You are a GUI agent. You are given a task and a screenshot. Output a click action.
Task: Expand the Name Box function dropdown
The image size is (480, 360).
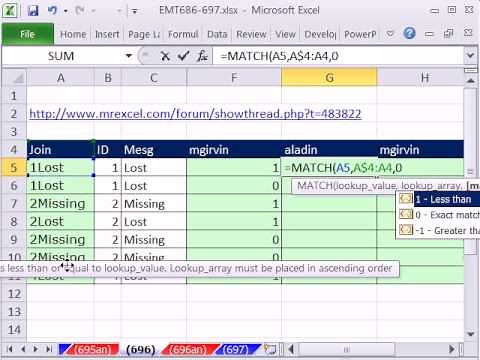click(x=129, y=56)
